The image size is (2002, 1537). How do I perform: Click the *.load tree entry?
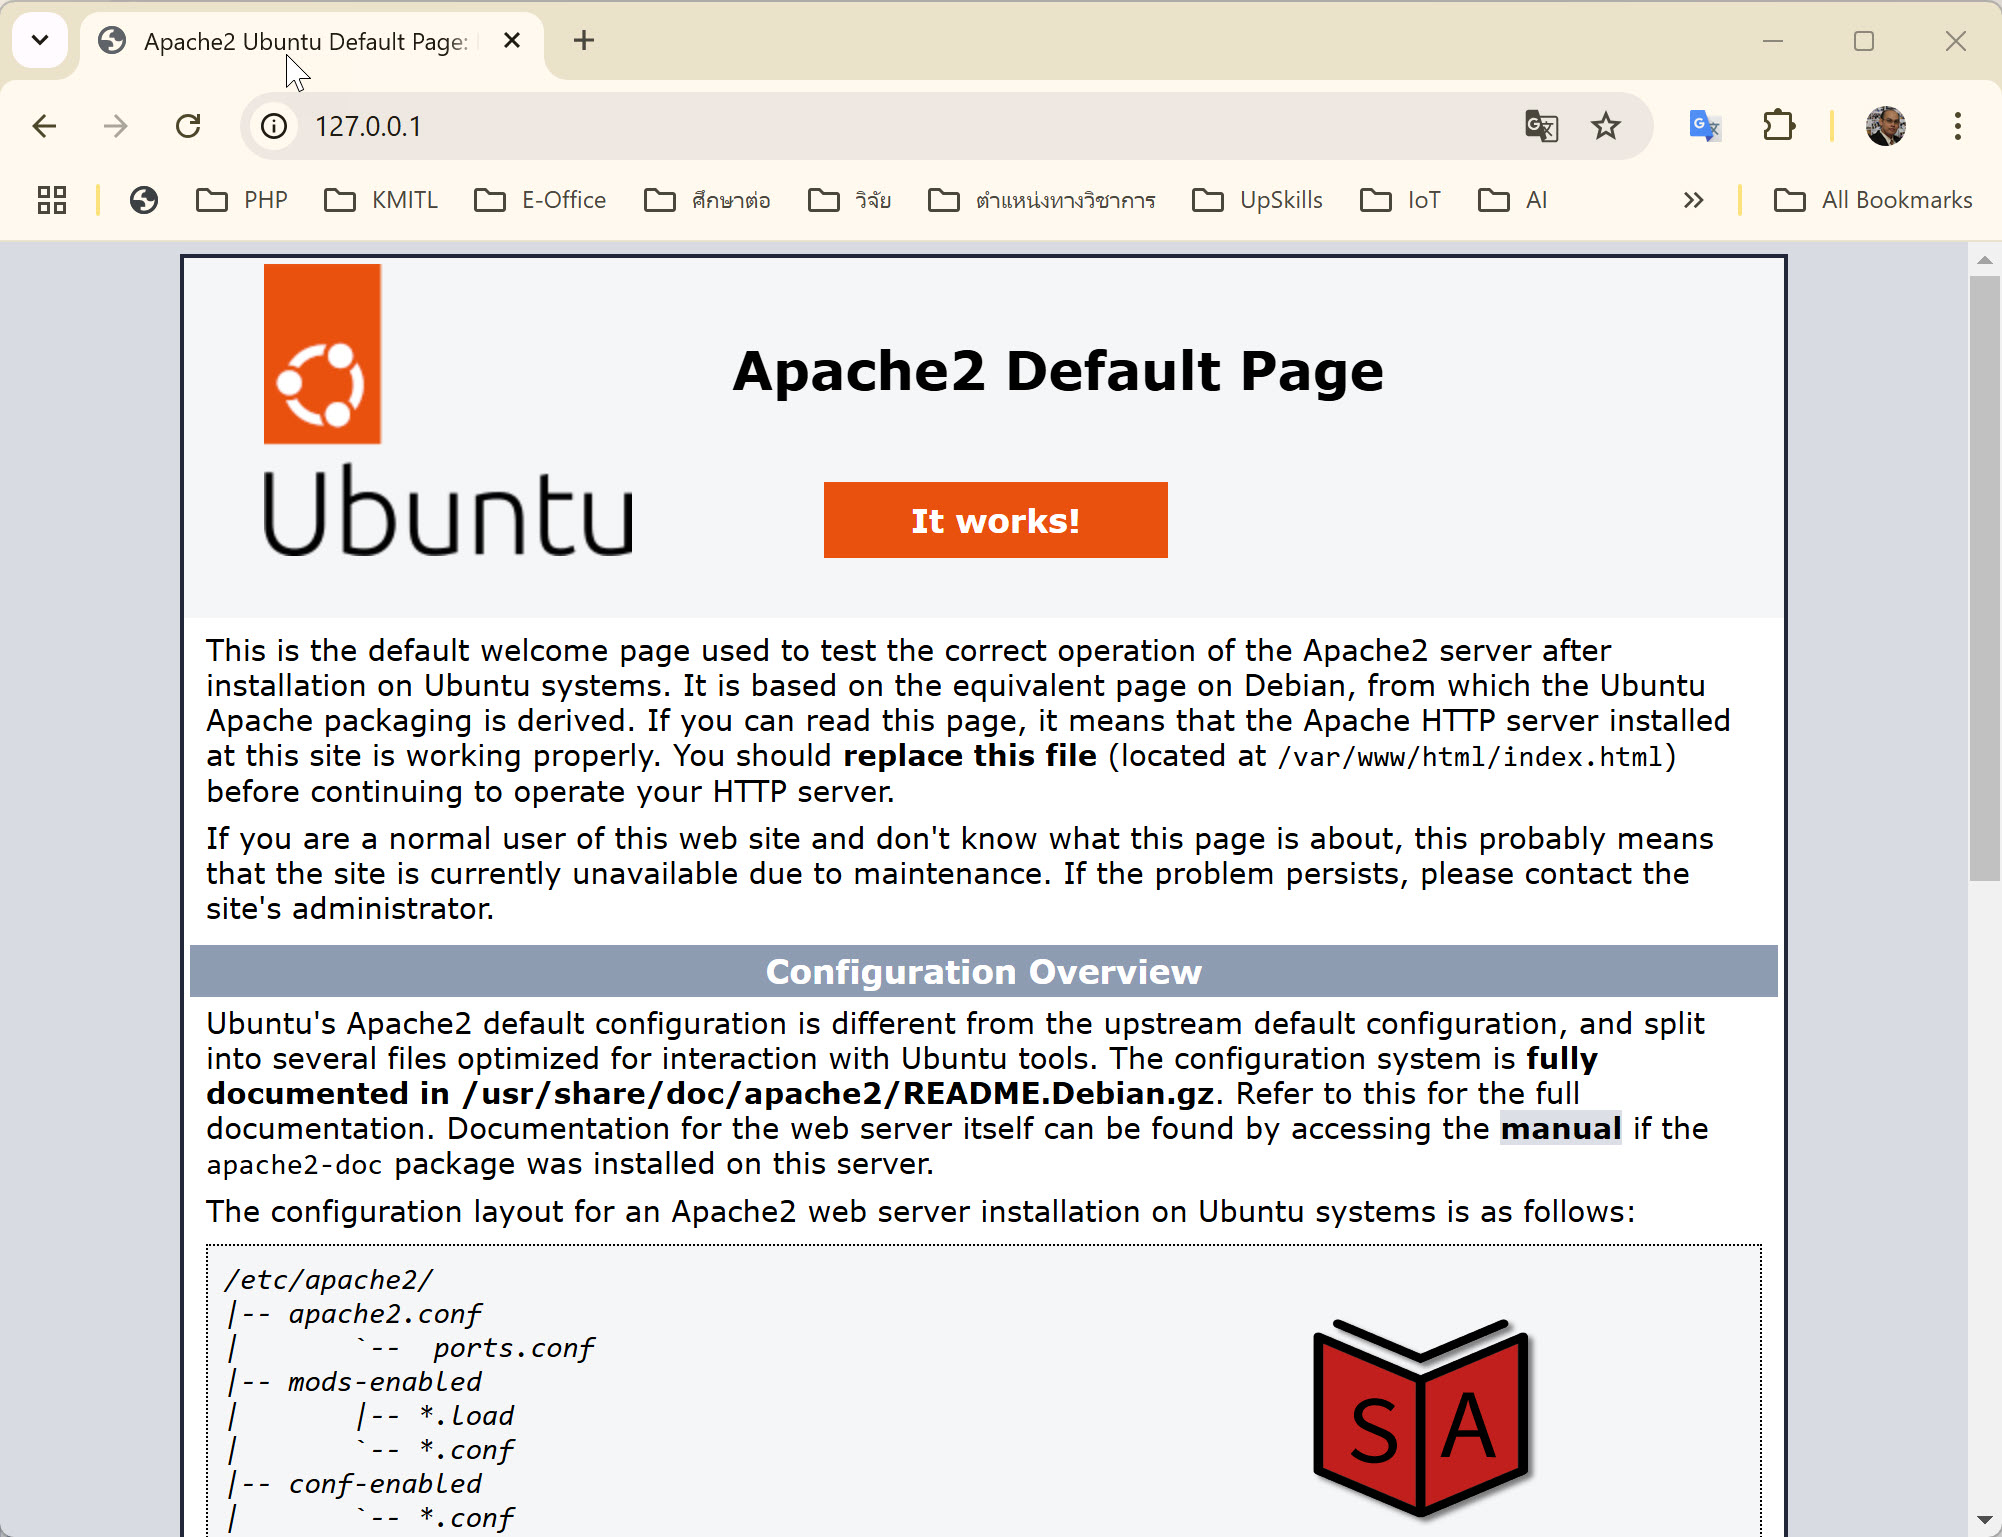(467, 1416)
